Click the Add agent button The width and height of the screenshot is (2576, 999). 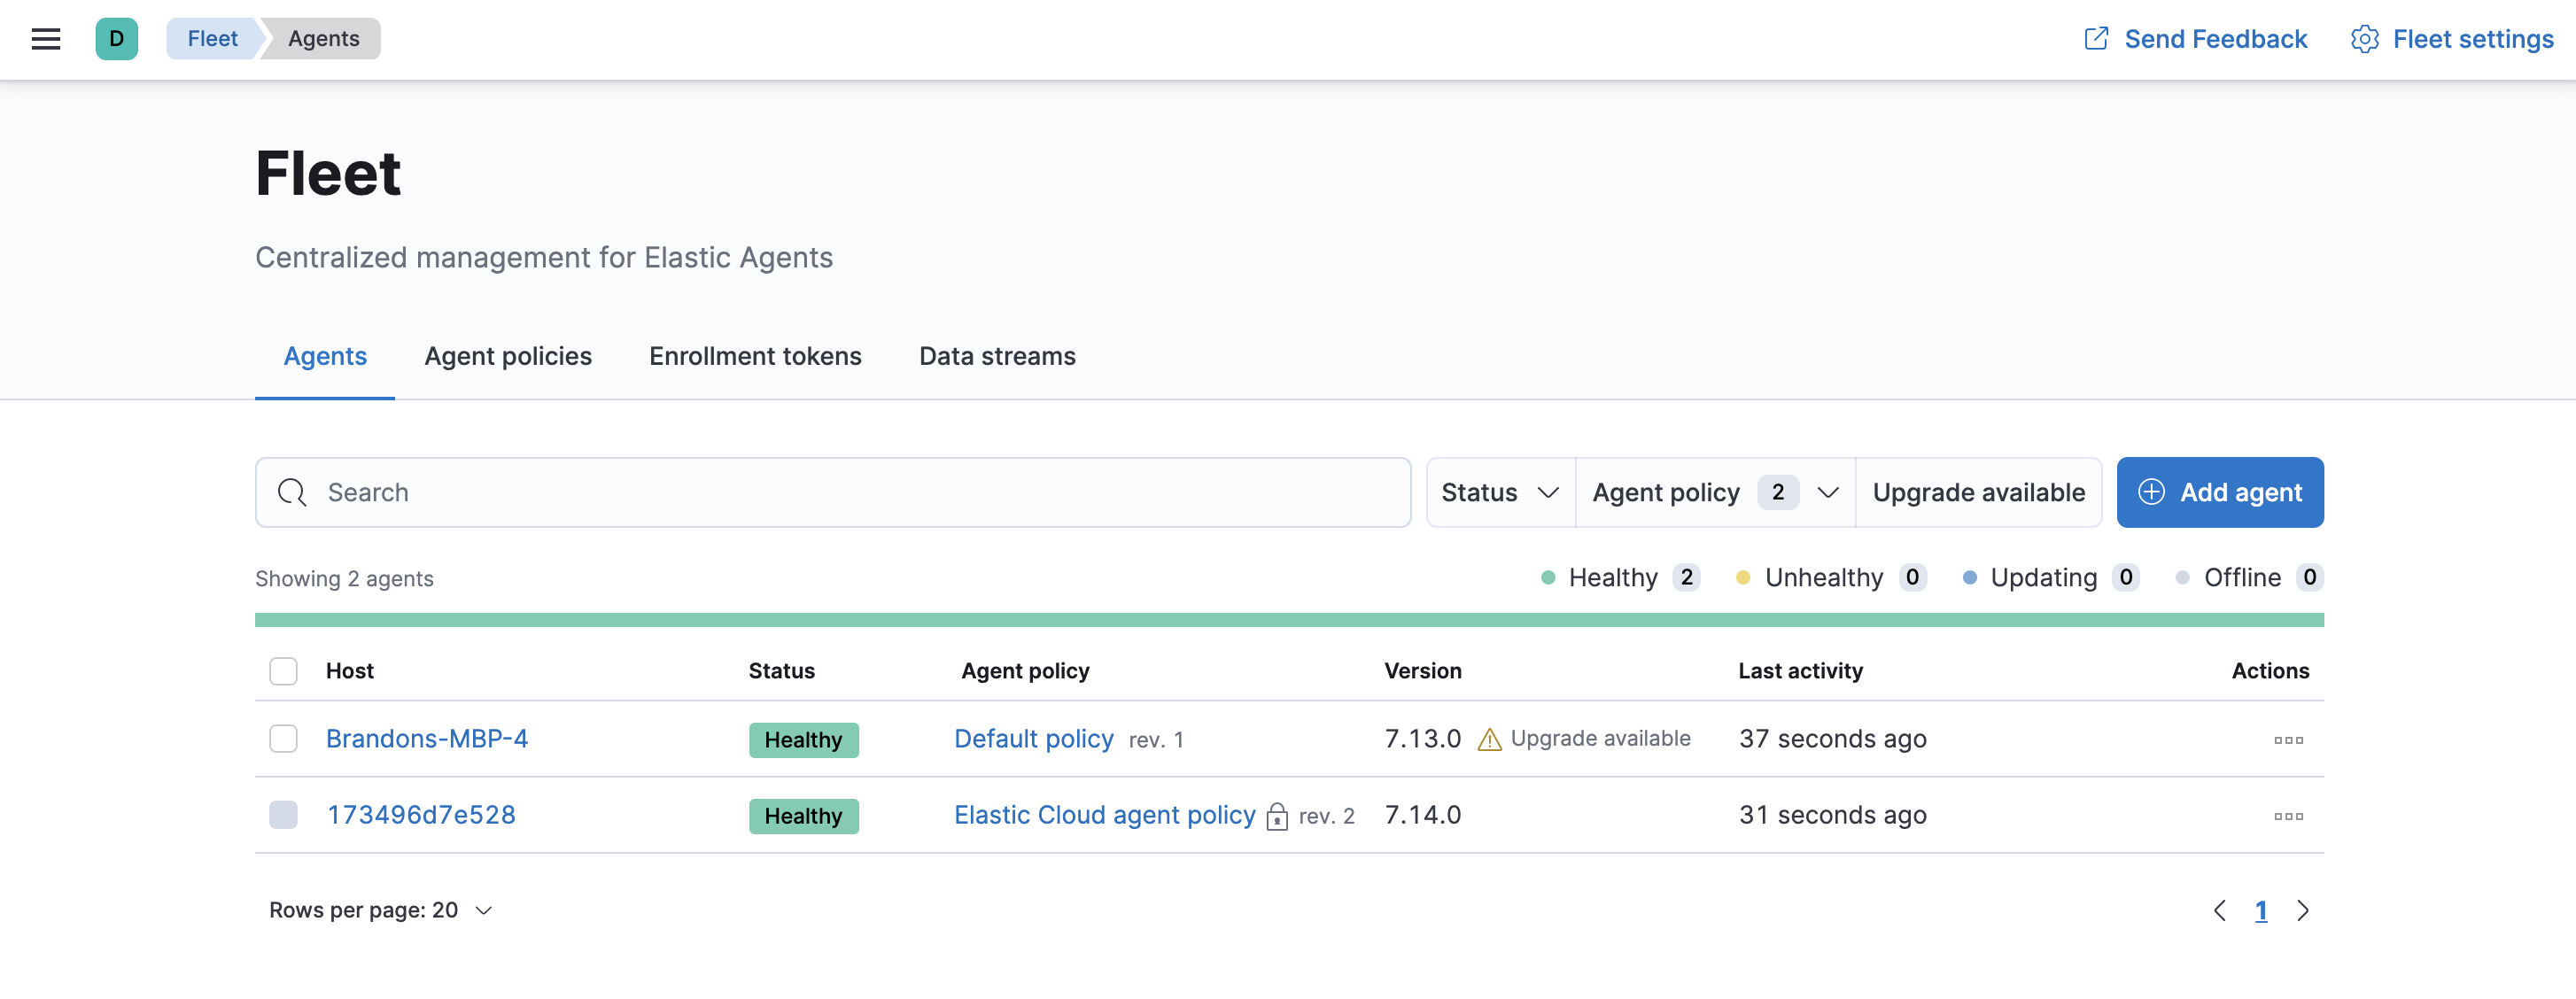[x=2219, y=493]
